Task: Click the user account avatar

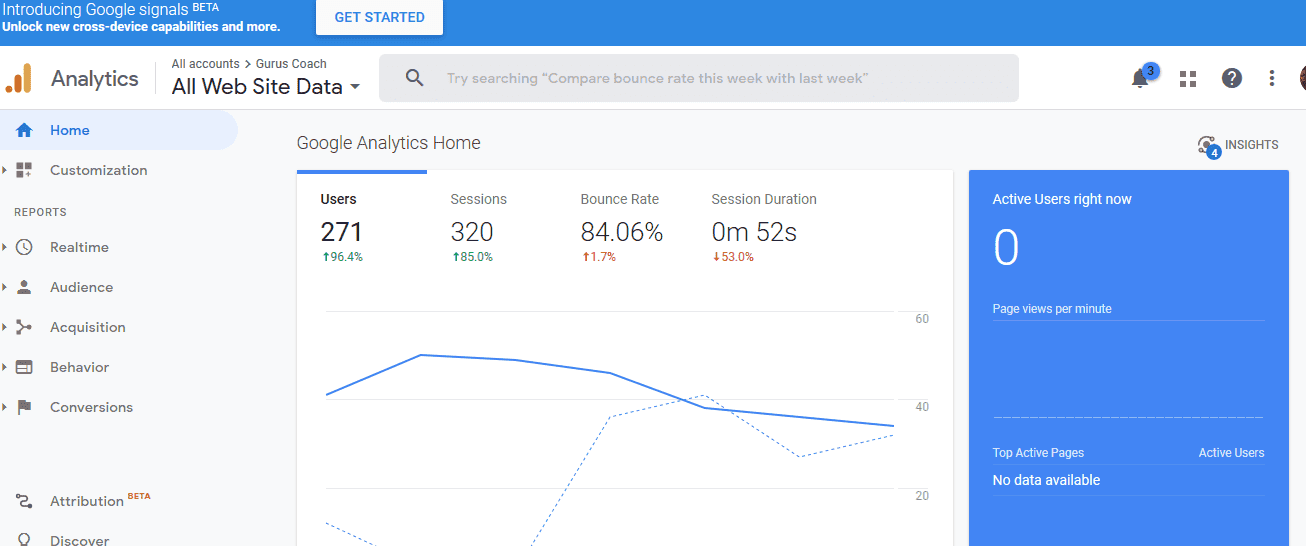Action: click(x=1302, y=78)
